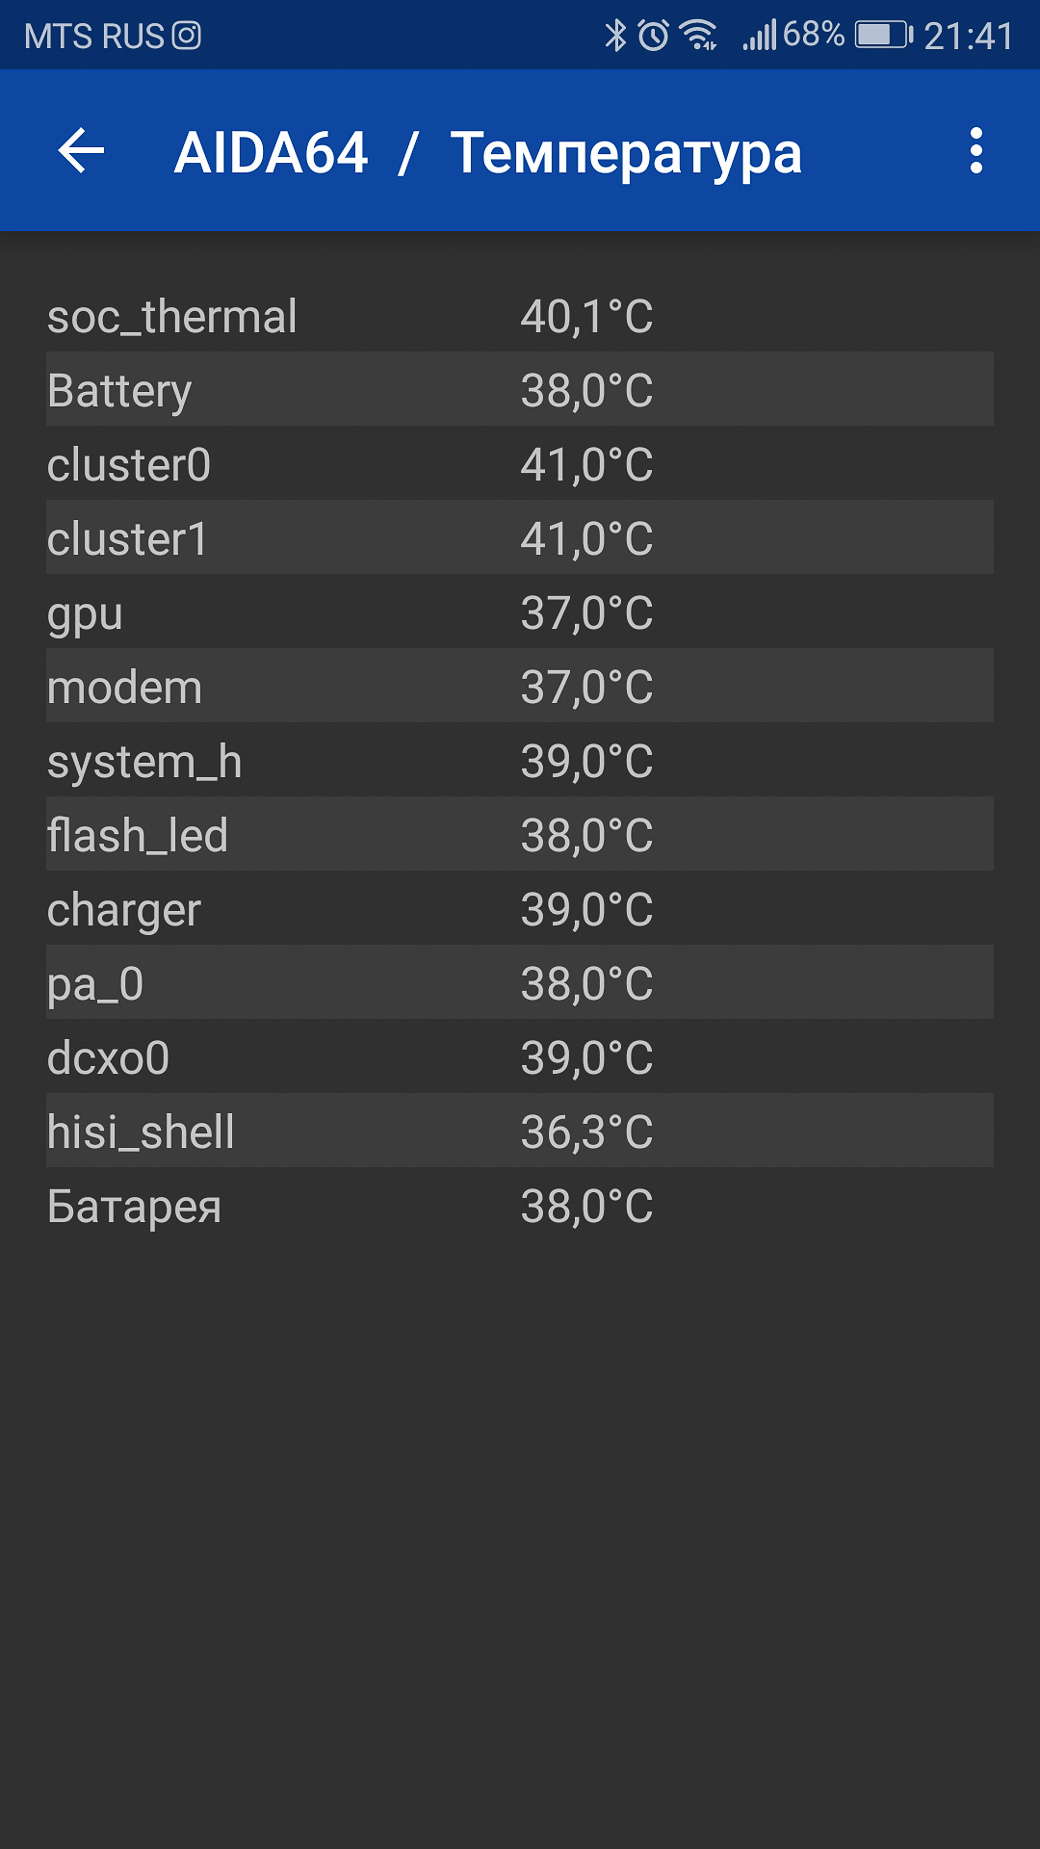Tap the charger temperature row
1040x1849 pixels.
click(x=520, y=908)
